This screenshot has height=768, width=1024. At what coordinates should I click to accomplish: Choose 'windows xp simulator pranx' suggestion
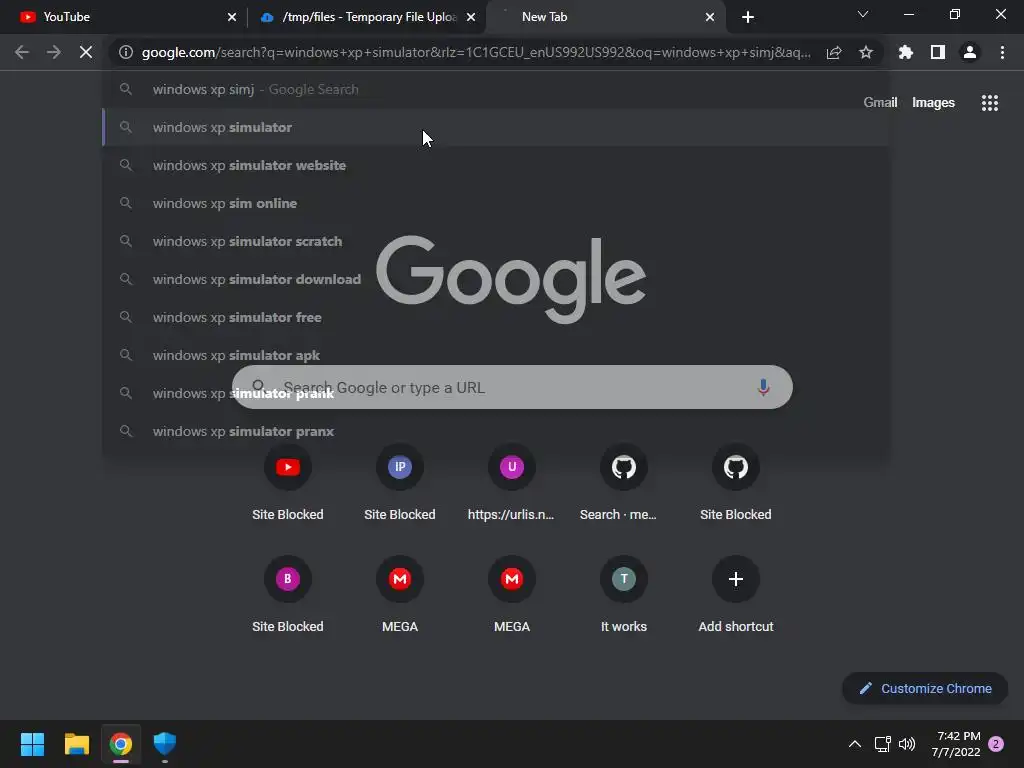pyautogui.click(x=495, y=431)
